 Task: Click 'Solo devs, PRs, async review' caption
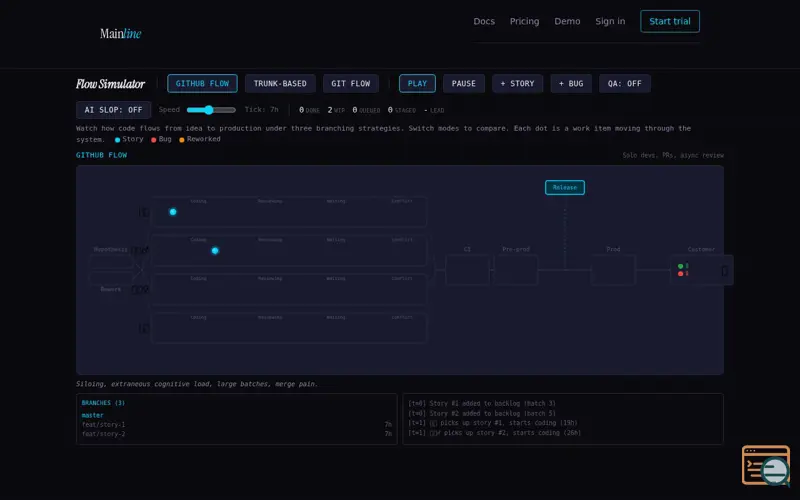point(673,155)
